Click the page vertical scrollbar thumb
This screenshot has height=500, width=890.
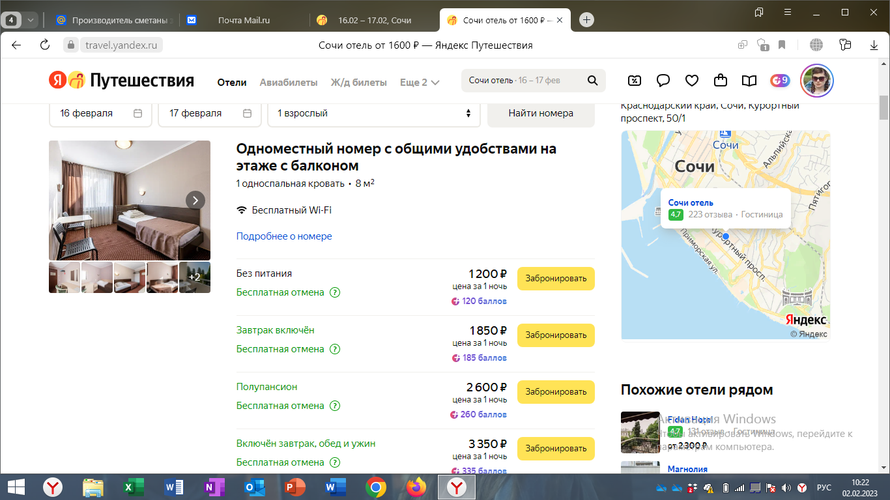coord(883,108)
